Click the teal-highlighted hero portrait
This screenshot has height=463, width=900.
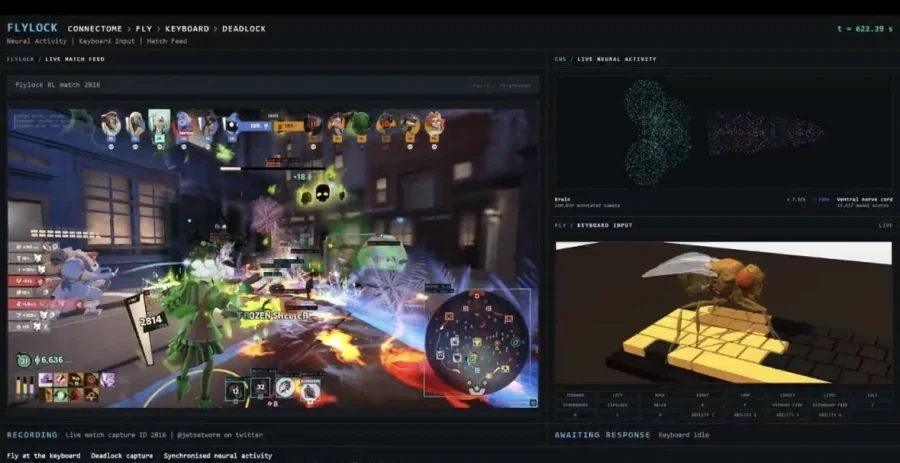coord(159,124)
